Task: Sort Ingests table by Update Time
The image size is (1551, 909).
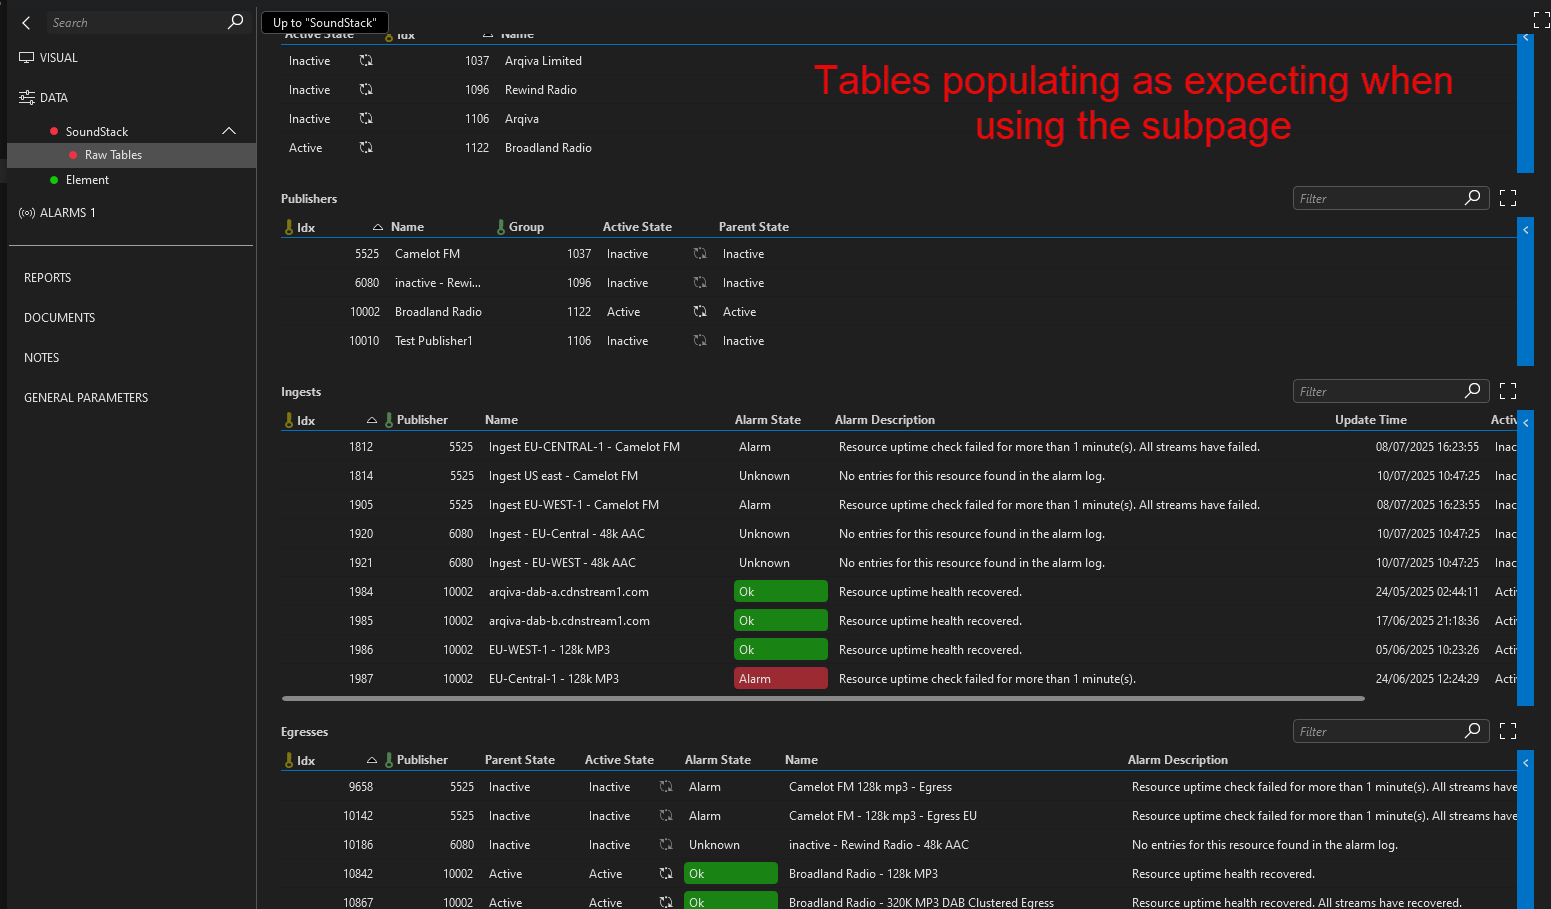Action: (x=1371, y=420)
